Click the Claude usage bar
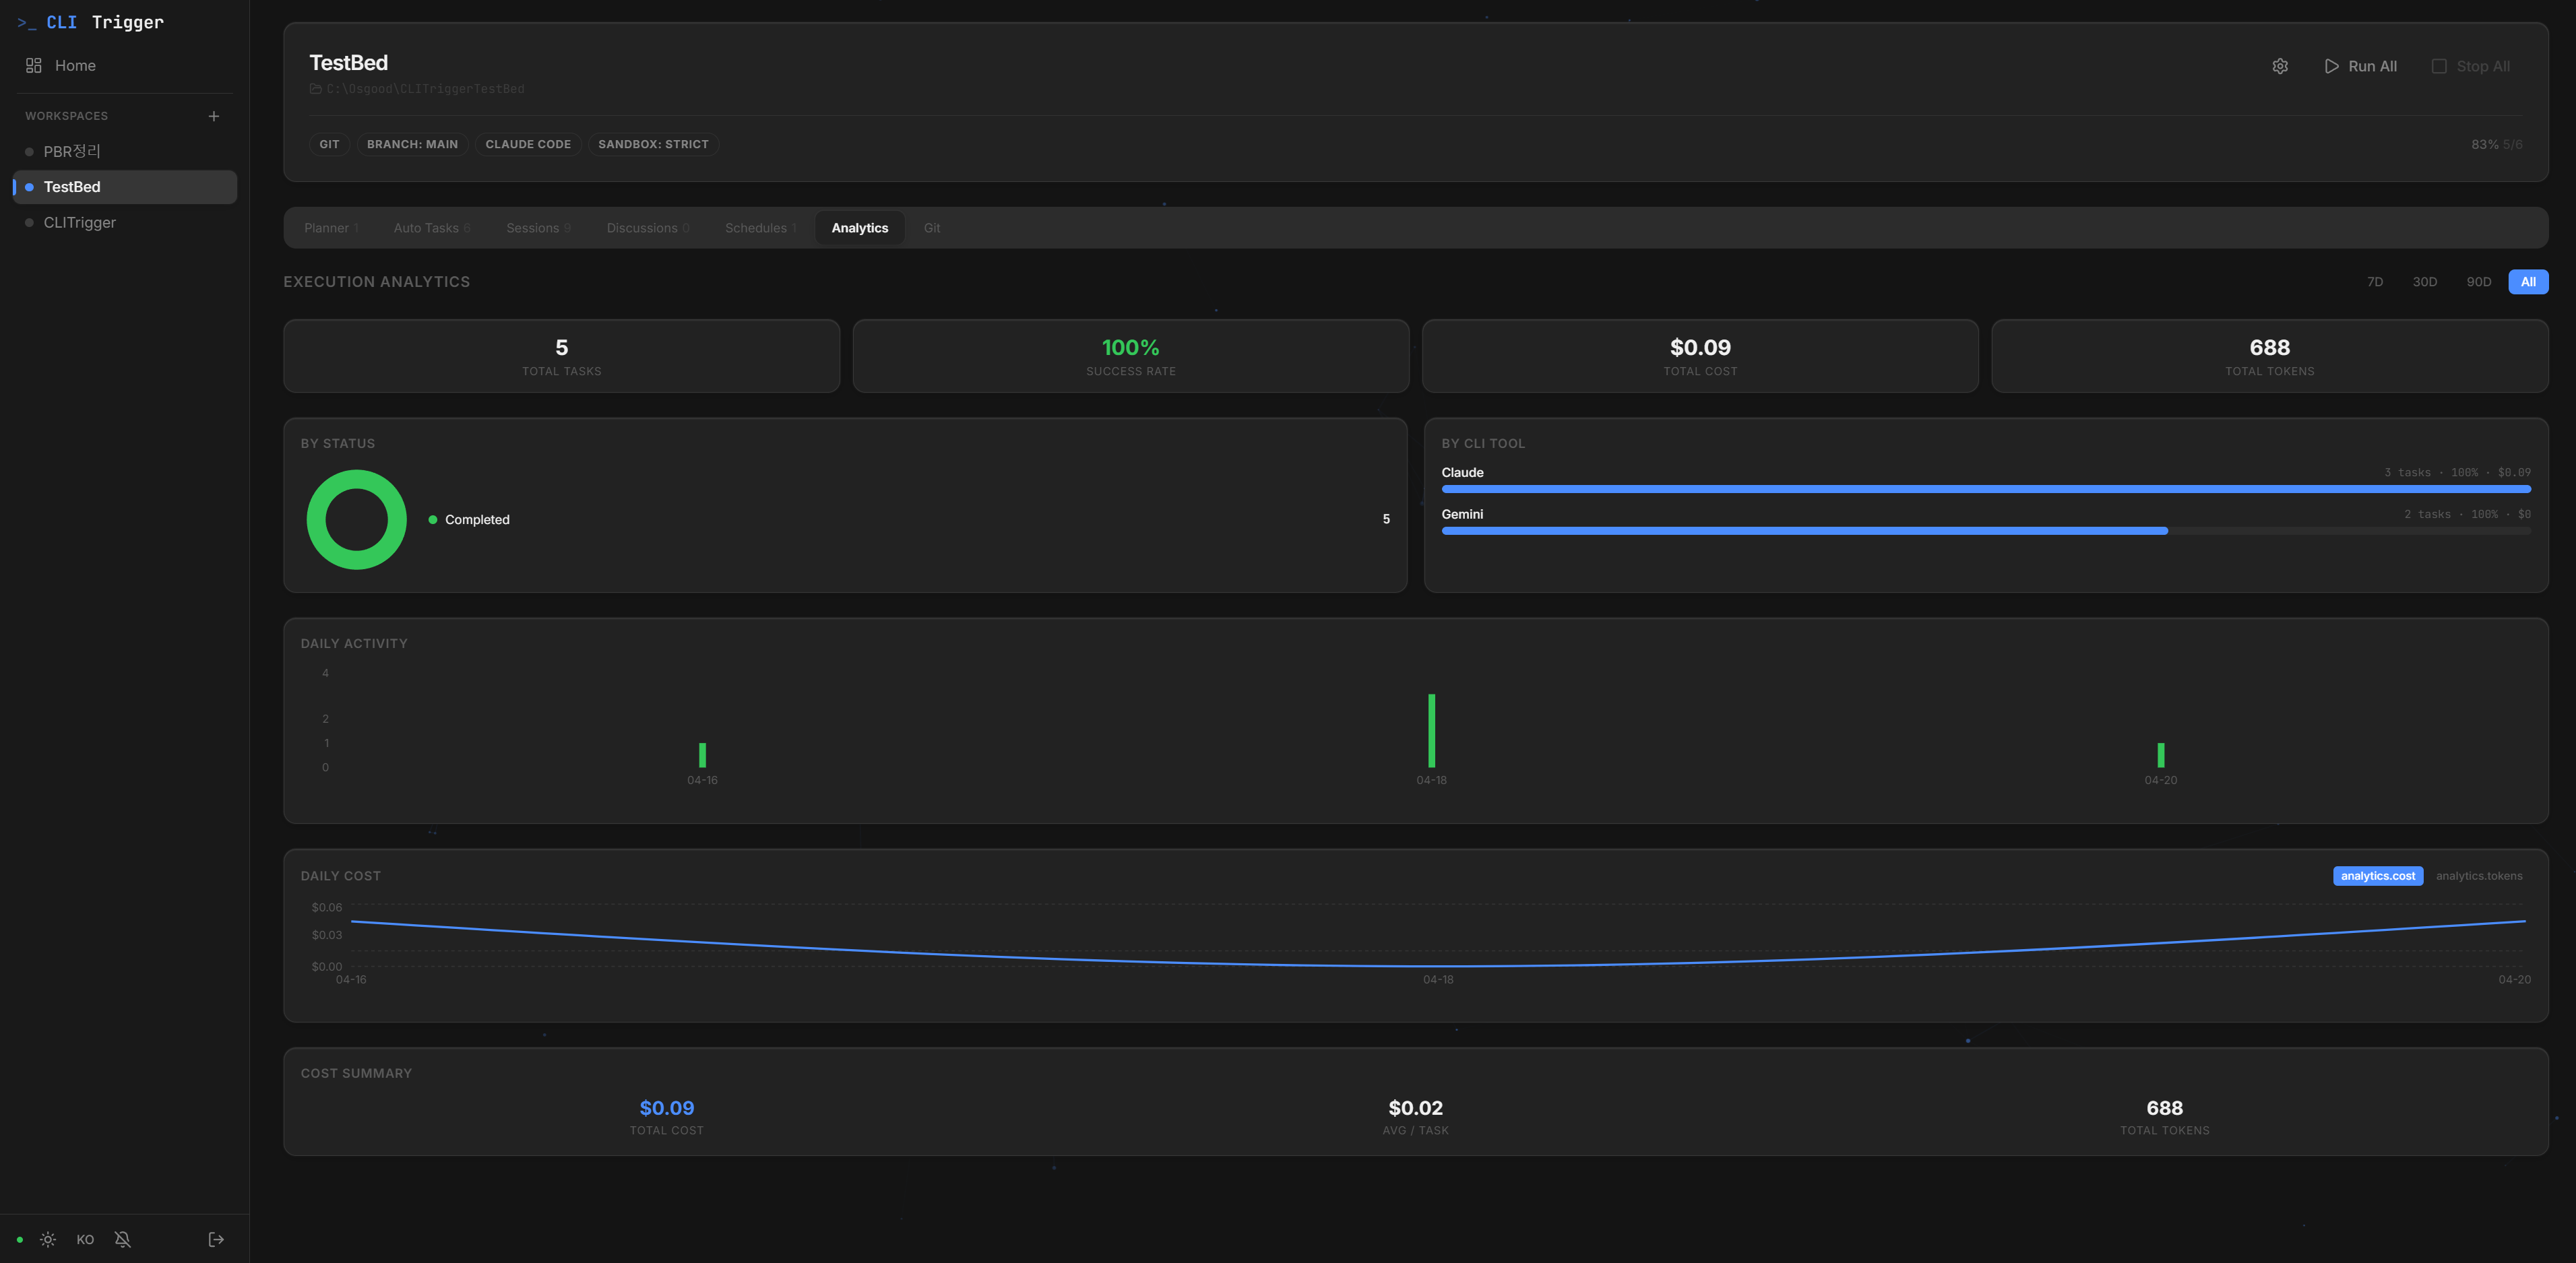This screenshot has width=2576, height=1263. pyautogui.click(x=1985, y=489)
